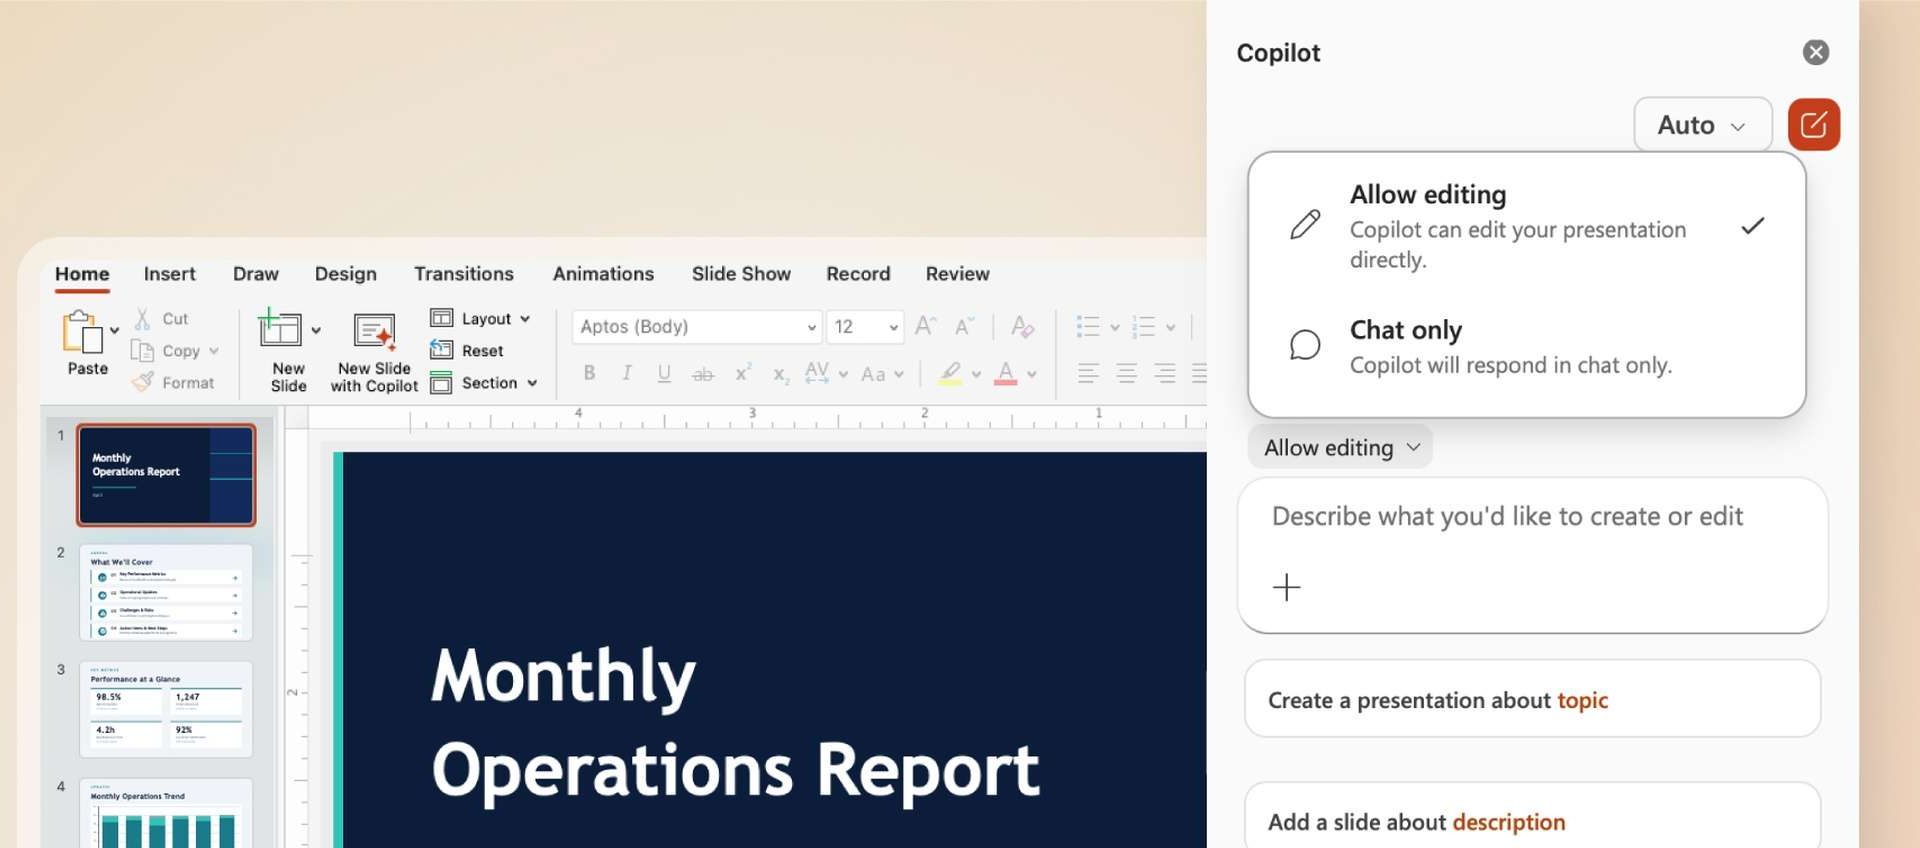Align text right
1920x848 pixels.
[x=1164, y=374]
